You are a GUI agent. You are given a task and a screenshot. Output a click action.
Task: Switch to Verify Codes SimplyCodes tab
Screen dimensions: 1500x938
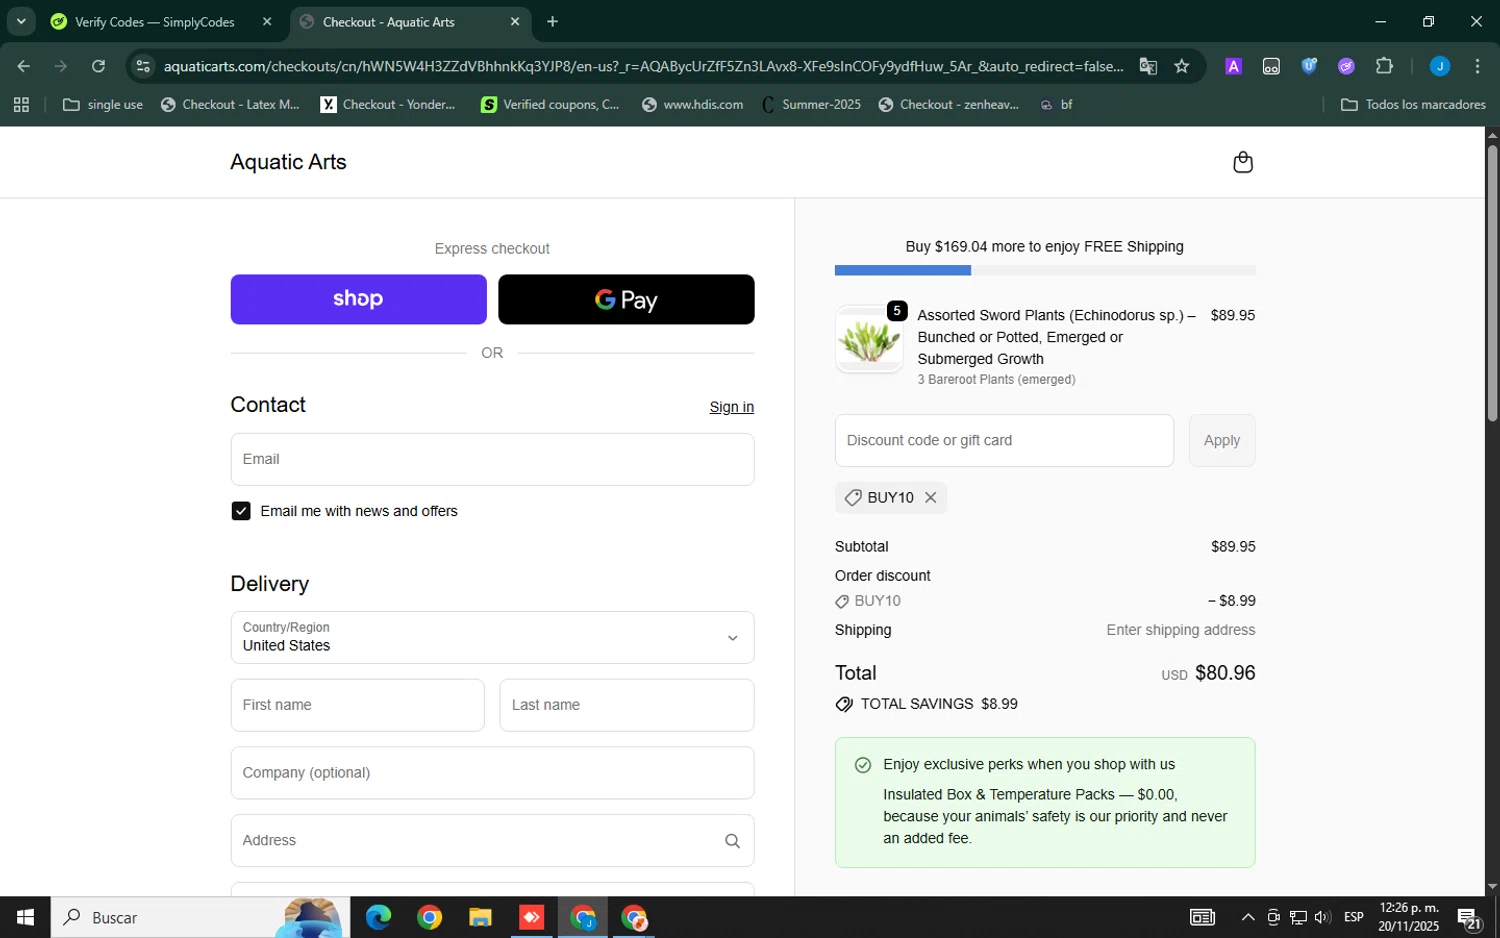point(155,22)
